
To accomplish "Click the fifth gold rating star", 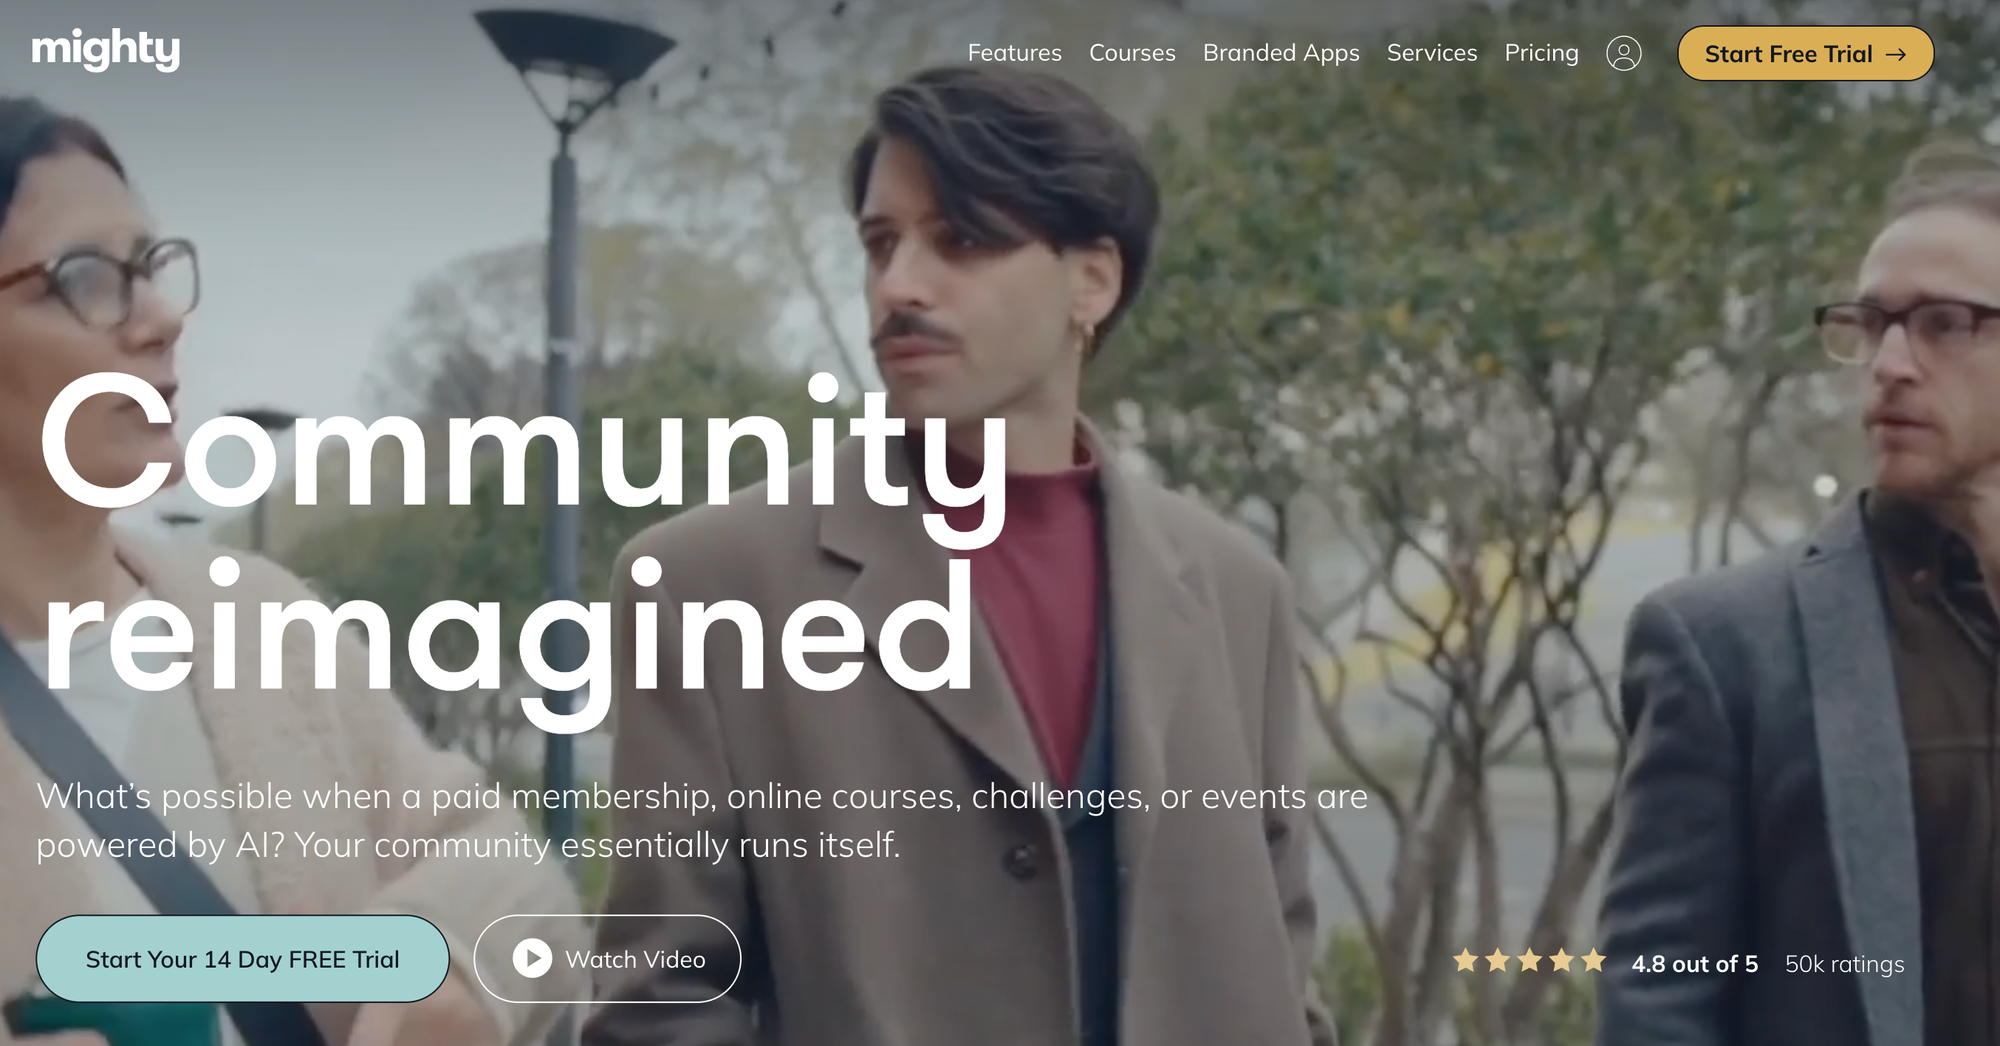I will click(x=1594, y=961).
